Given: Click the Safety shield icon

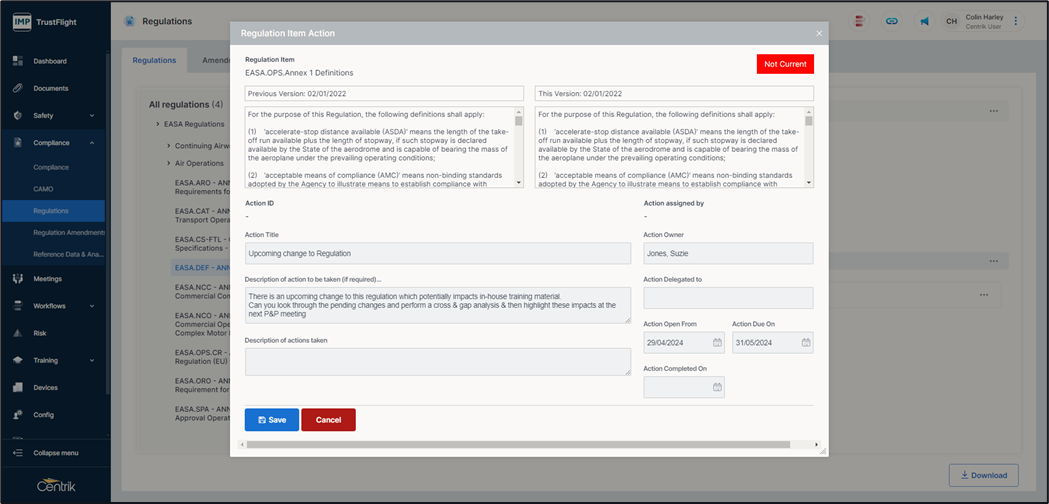Looking at the screenshot, I should click(18, 115).
